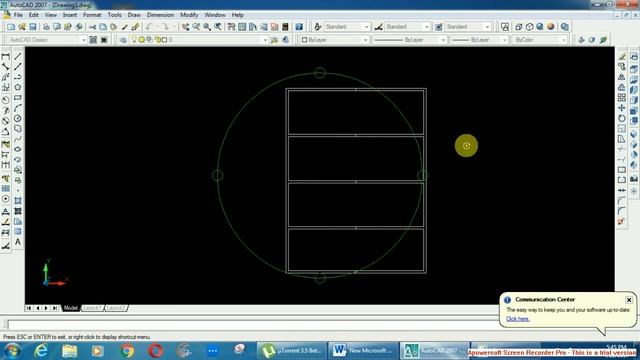Click the Windows Start button
The height and width of the screenshot is (360, 640).
point(12,351)
